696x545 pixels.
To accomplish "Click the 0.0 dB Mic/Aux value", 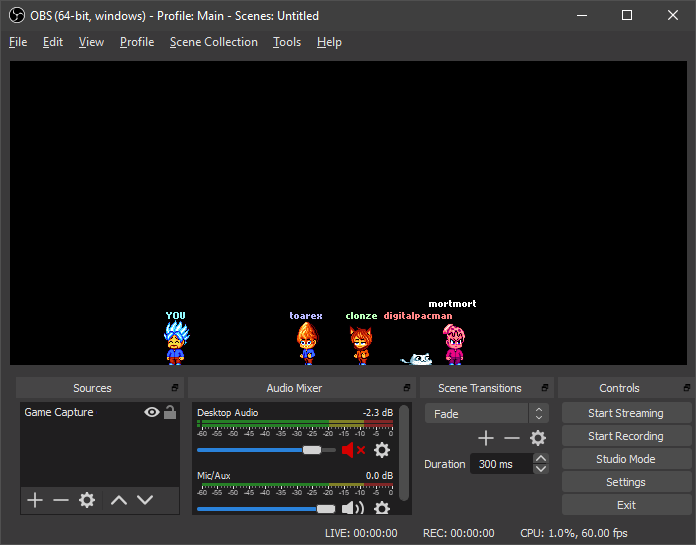I will click(379, 476).
